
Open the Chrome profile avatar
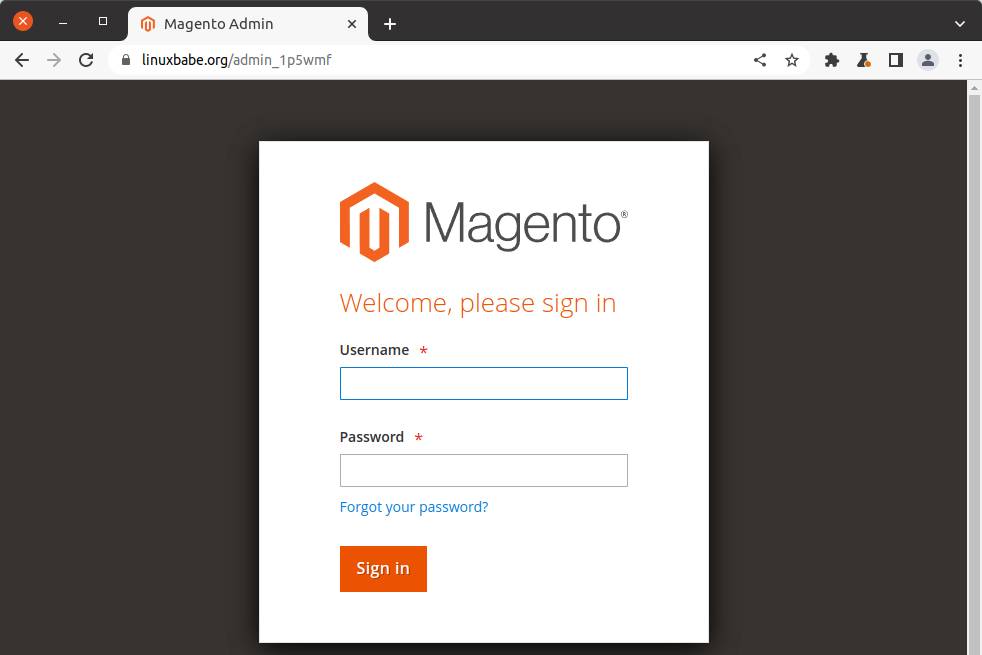(928, 60)
